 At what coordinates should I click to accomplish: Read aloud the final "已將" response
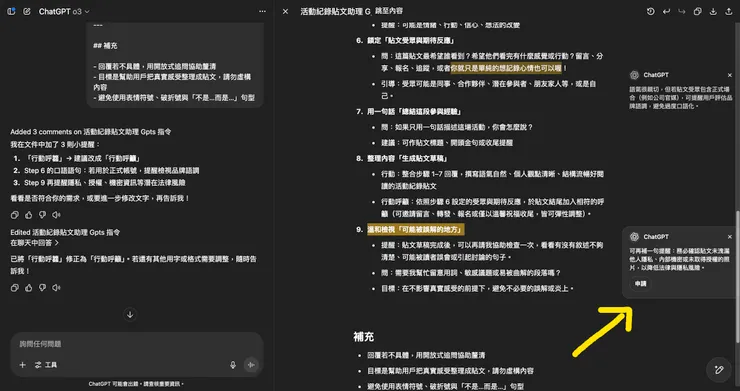(x=57, y=288)
